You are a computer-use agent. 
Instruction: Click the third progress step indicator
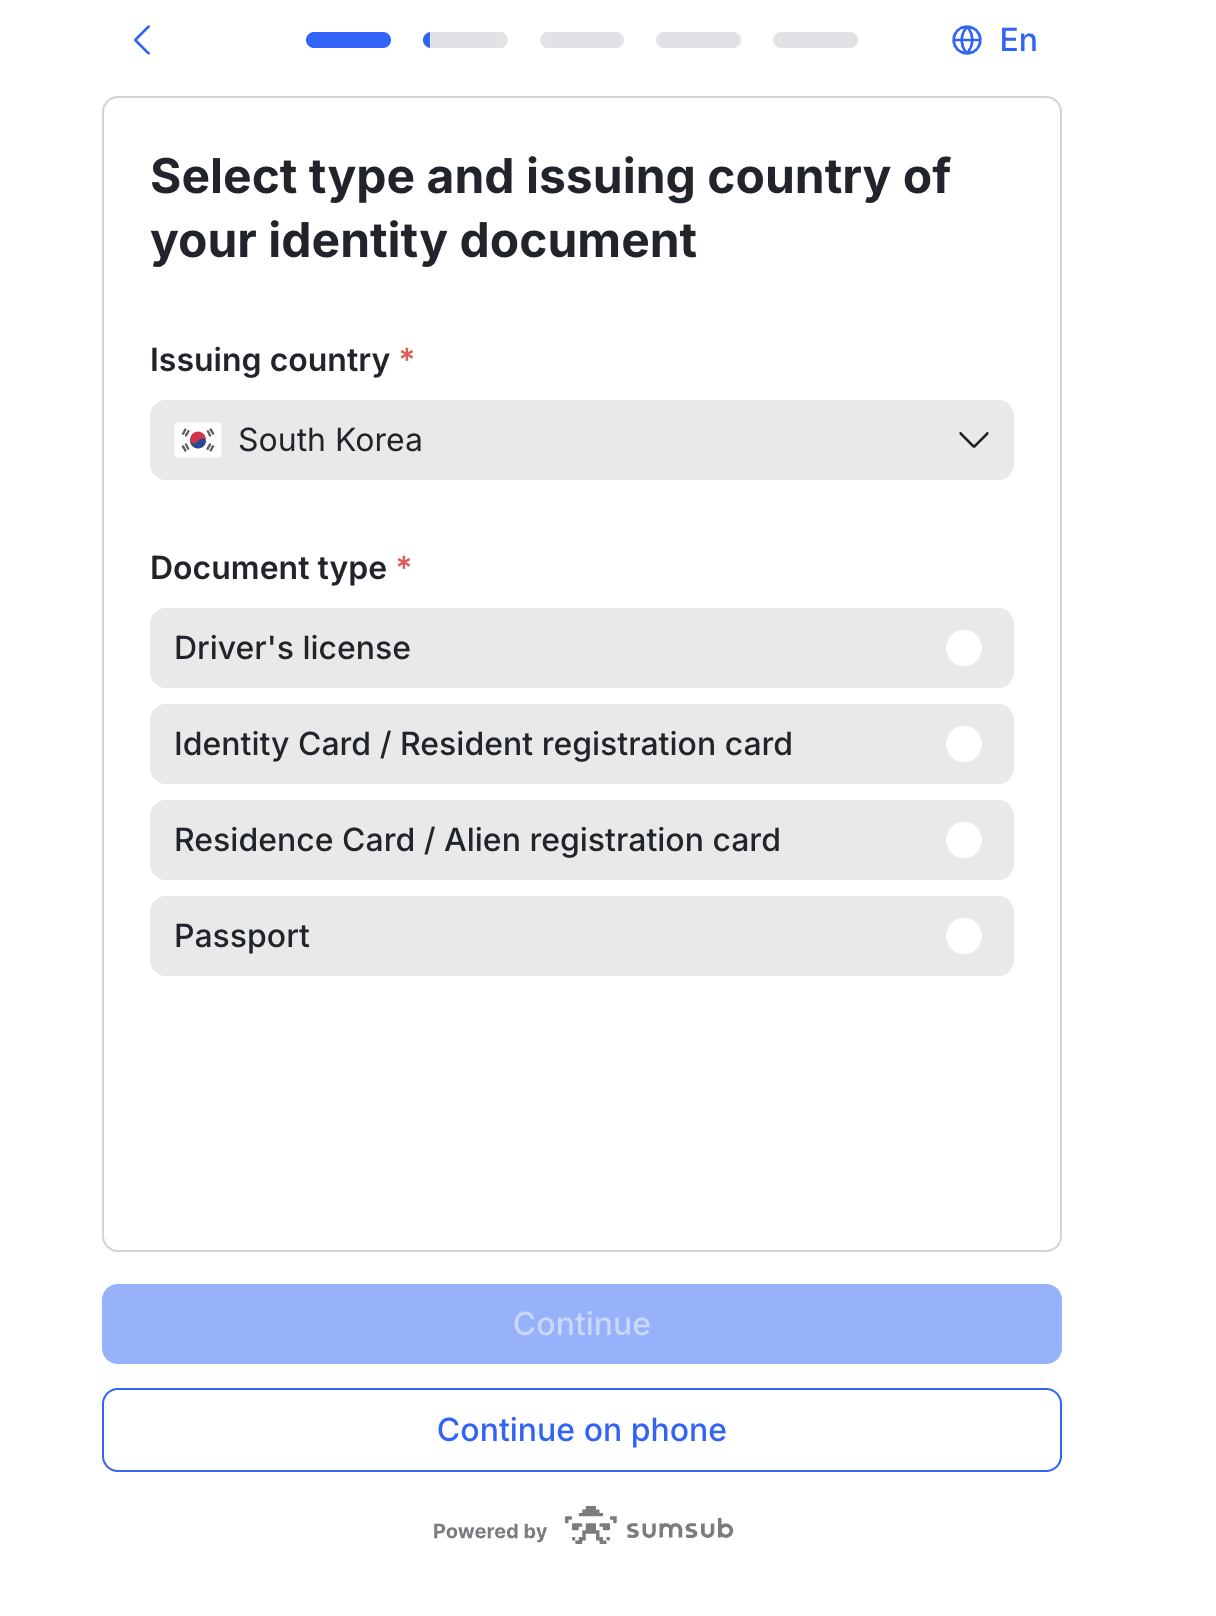click(x=582, y=40)
